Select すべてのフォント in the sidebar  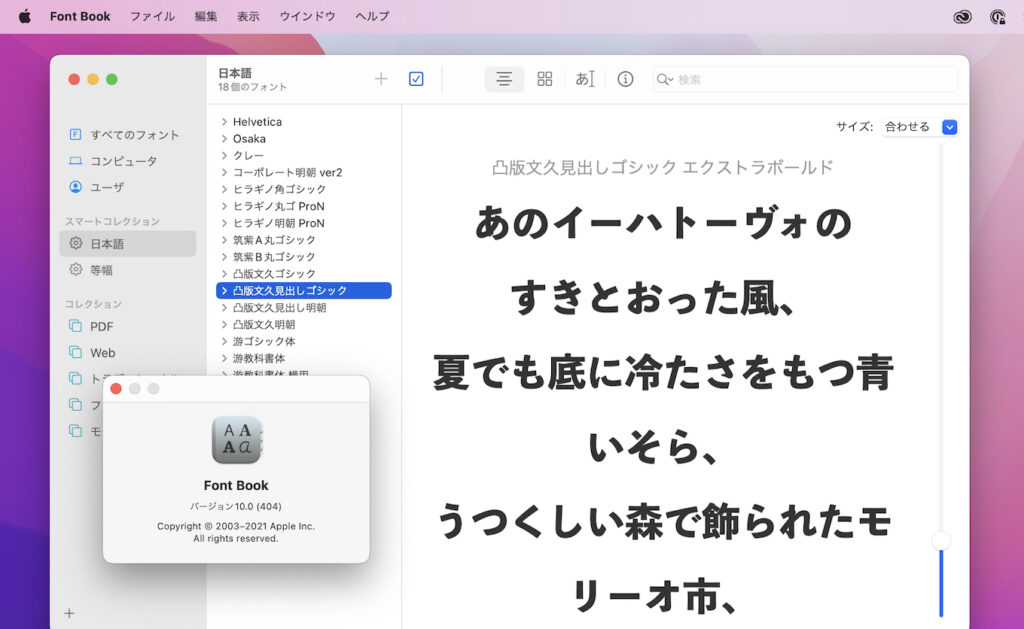(x=134, y=135)
